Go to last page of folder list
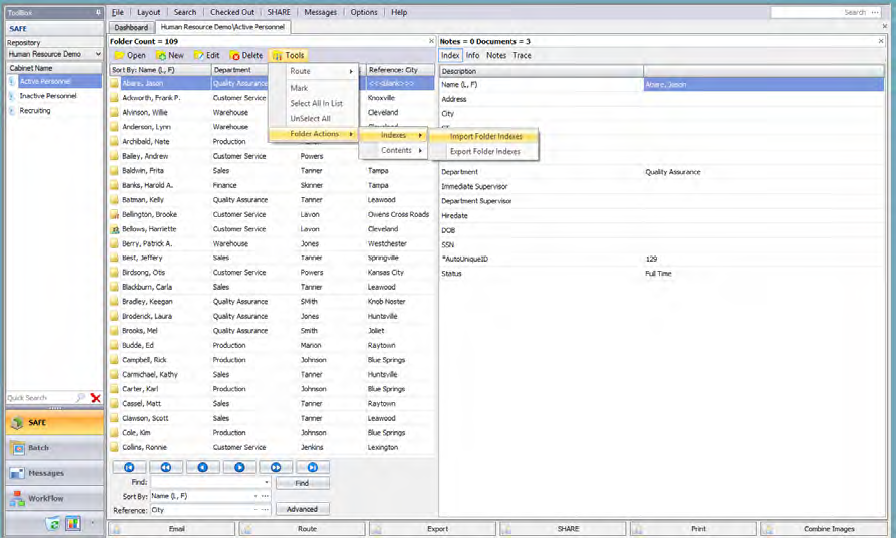The image size is (896, 538). click(313, 467)
